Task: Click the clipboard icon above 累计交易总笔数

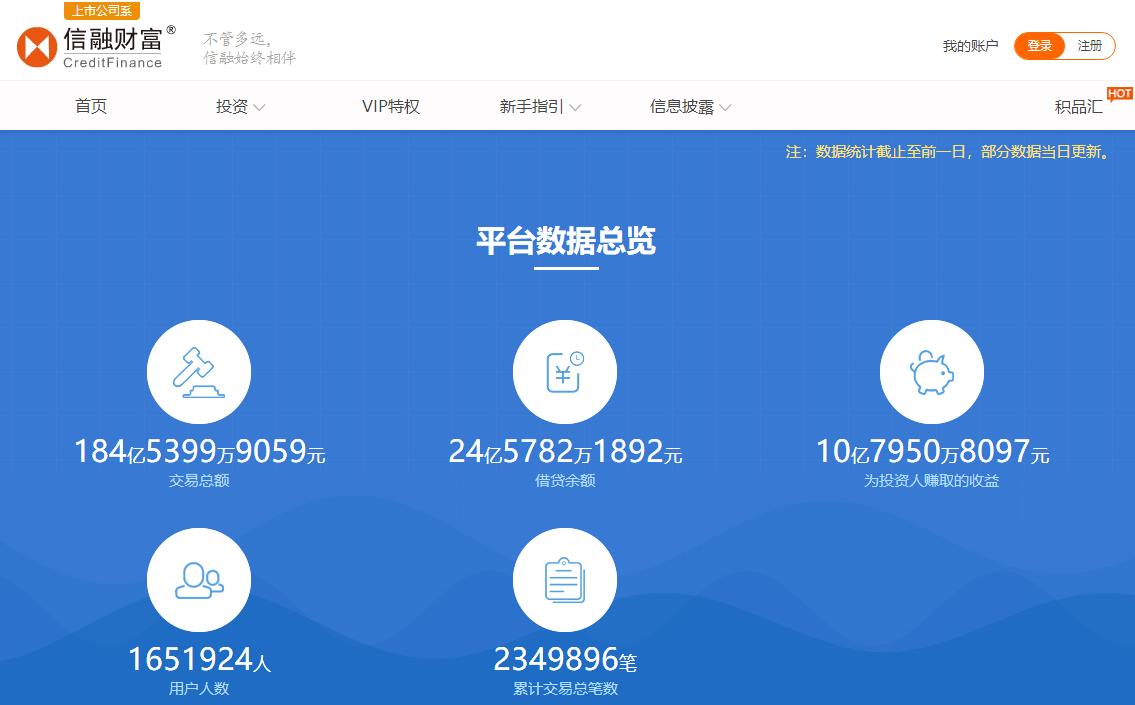Action: (564, 580)
